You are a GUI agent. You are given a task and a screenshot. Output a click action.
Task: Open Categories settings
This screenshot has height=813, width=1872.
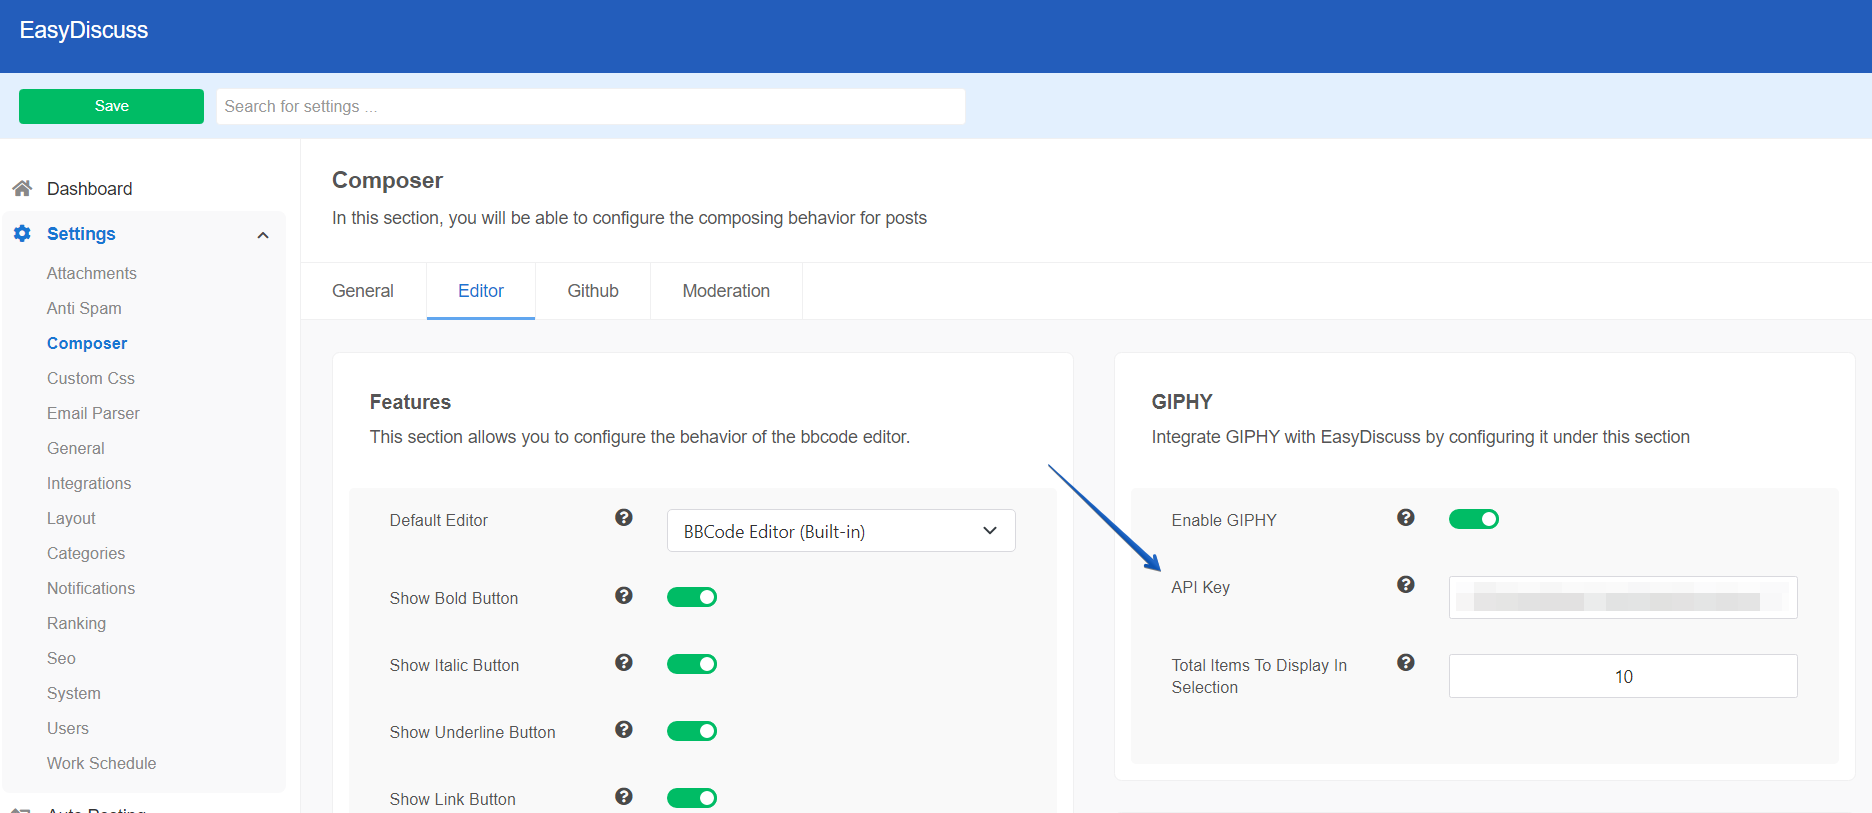[86, 553]
